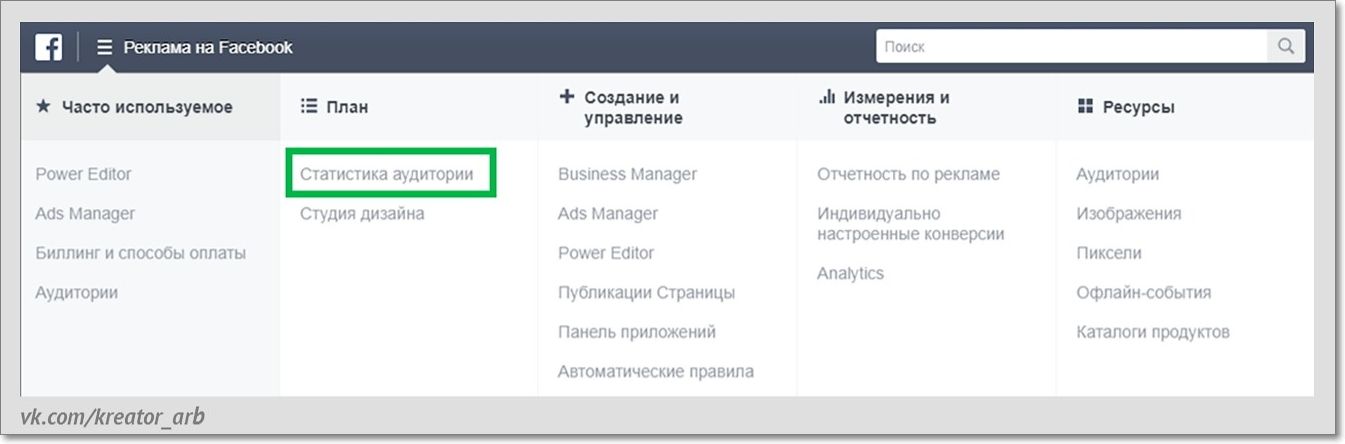This screenshot has height=444, width=1345.
Task: Open Биллинг и способы оплаты
Action: coord(140,253)
